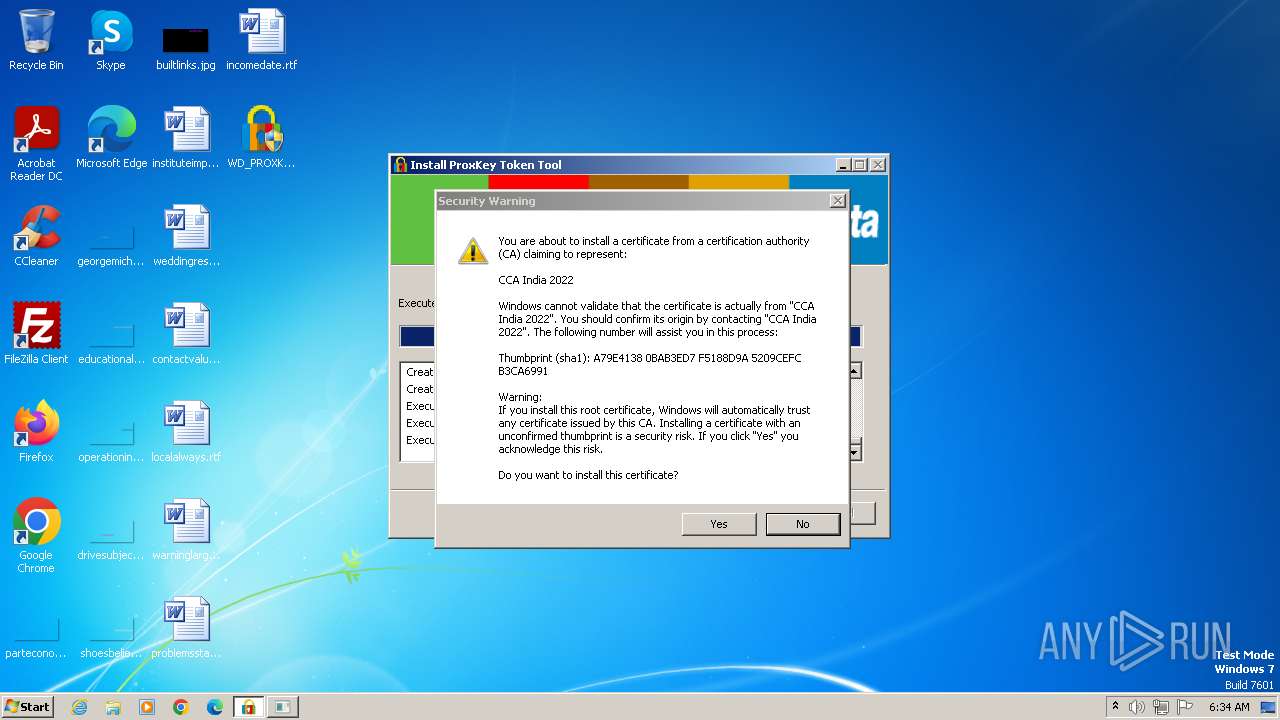Open Microsoft Edge desktop shortcut
Viewport: 1280px width, 720px height.
click(111, 138)
